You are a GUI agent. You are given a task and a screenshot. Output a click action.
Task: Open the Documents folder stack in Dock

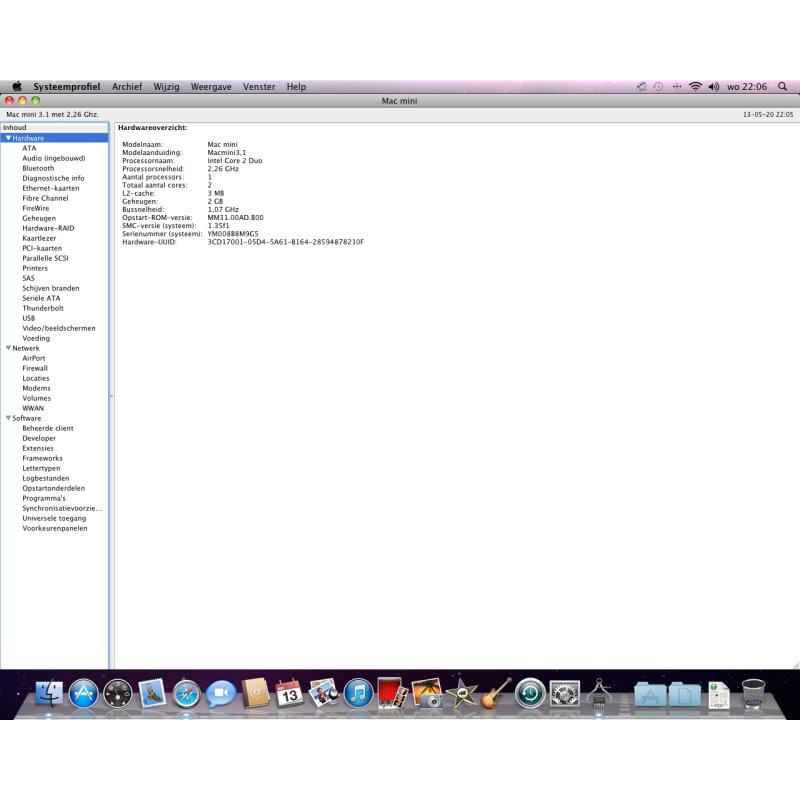click(x=684, y=694)
